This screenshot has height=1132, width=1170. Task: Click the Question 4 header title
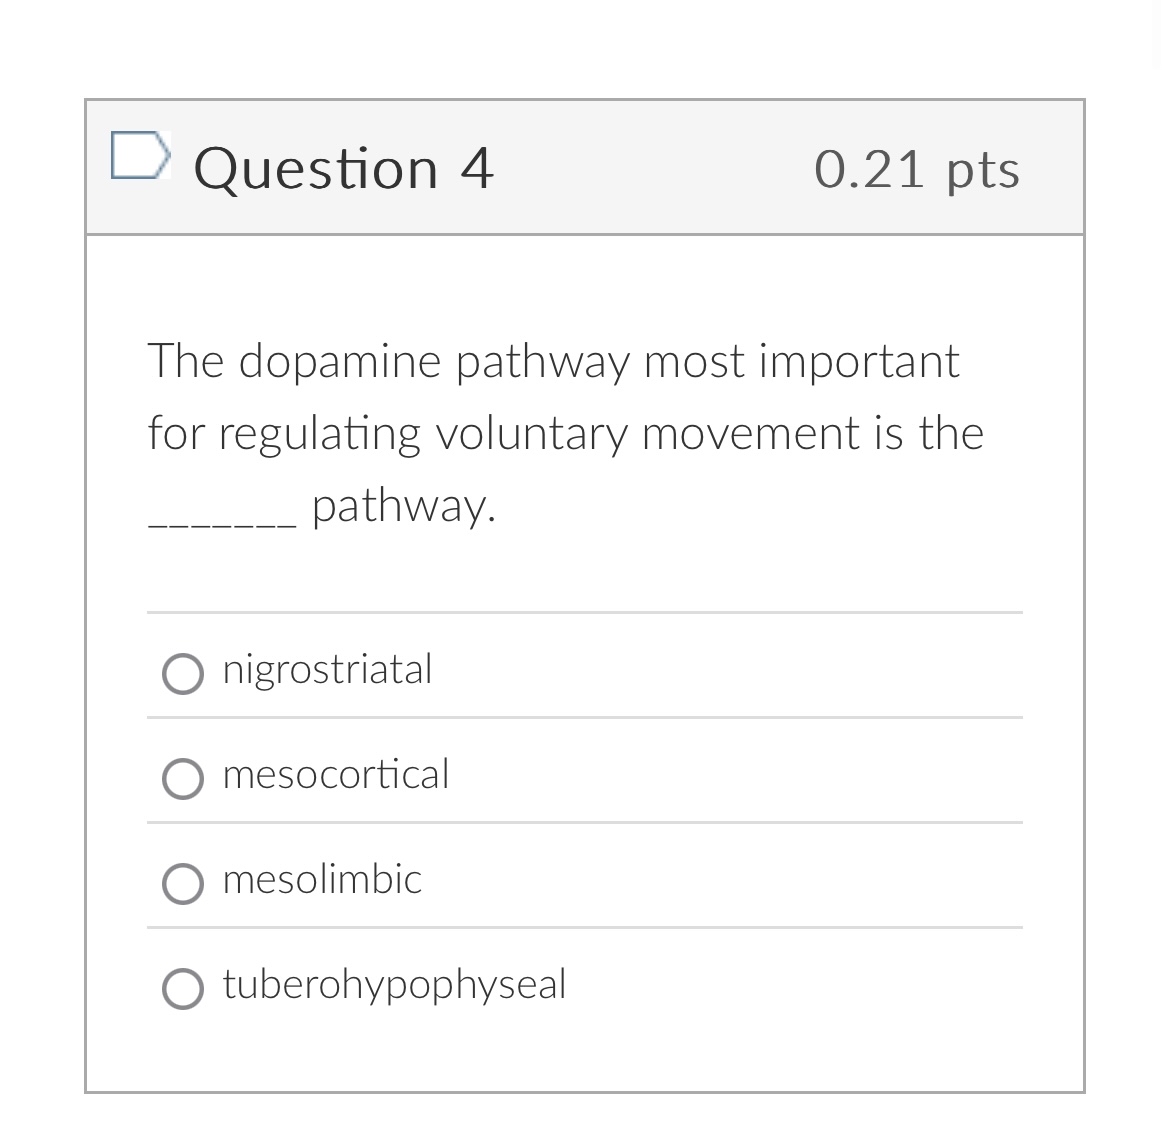tap(345, 168)
